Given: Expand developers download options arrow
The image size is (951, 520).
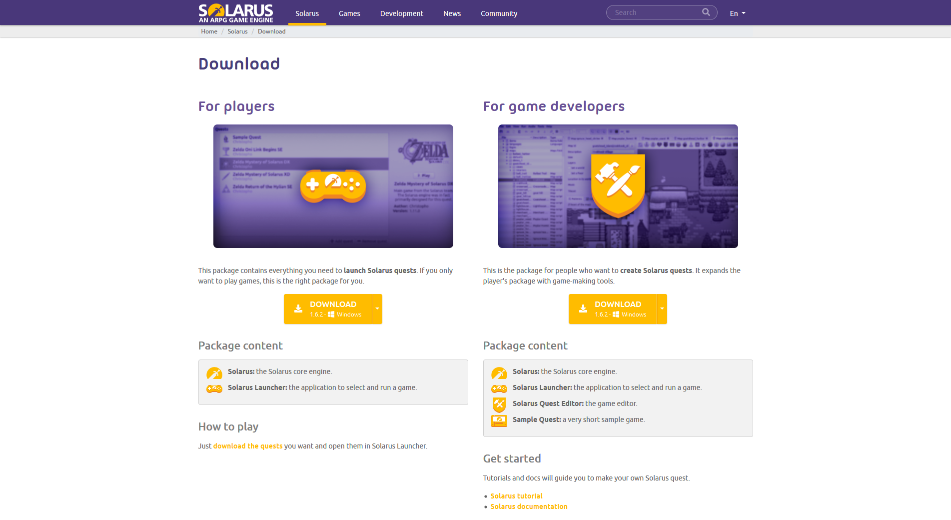Looking at the screenshot, I should [x=662, y=309].
